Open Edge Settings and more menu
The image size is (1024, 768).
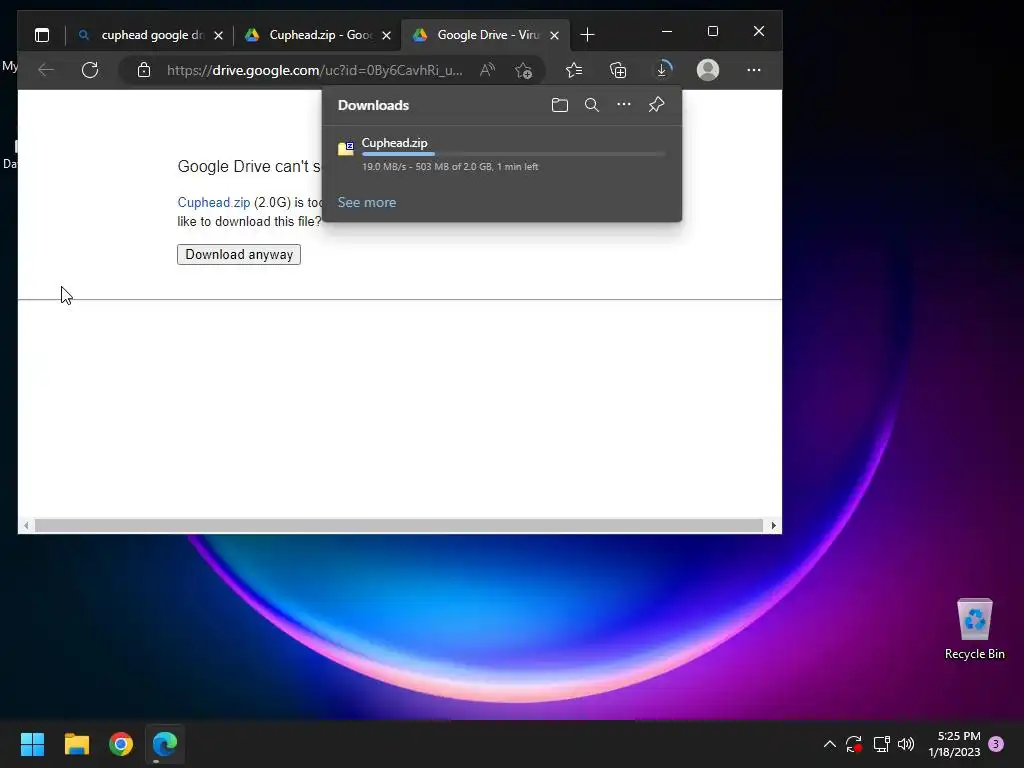point(754,70)
